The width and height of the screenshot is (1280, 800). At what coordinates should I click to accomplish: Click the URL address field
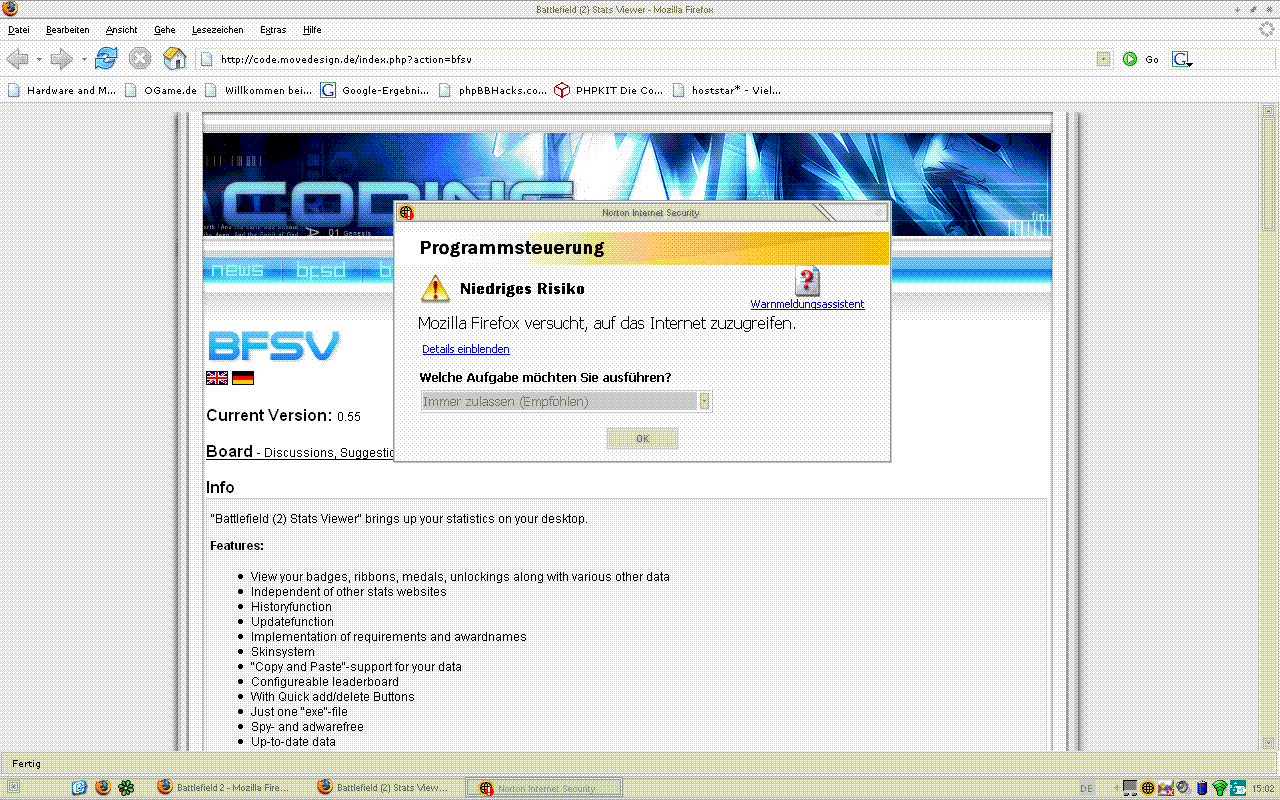pos(650,59)
